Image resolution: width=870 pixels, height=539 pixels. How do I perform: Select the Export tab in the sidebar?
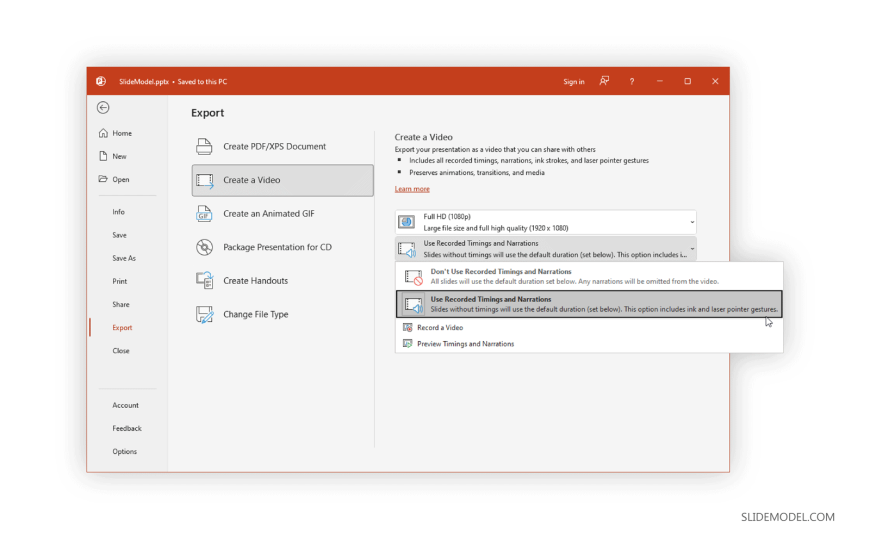[x=122, y=328]
